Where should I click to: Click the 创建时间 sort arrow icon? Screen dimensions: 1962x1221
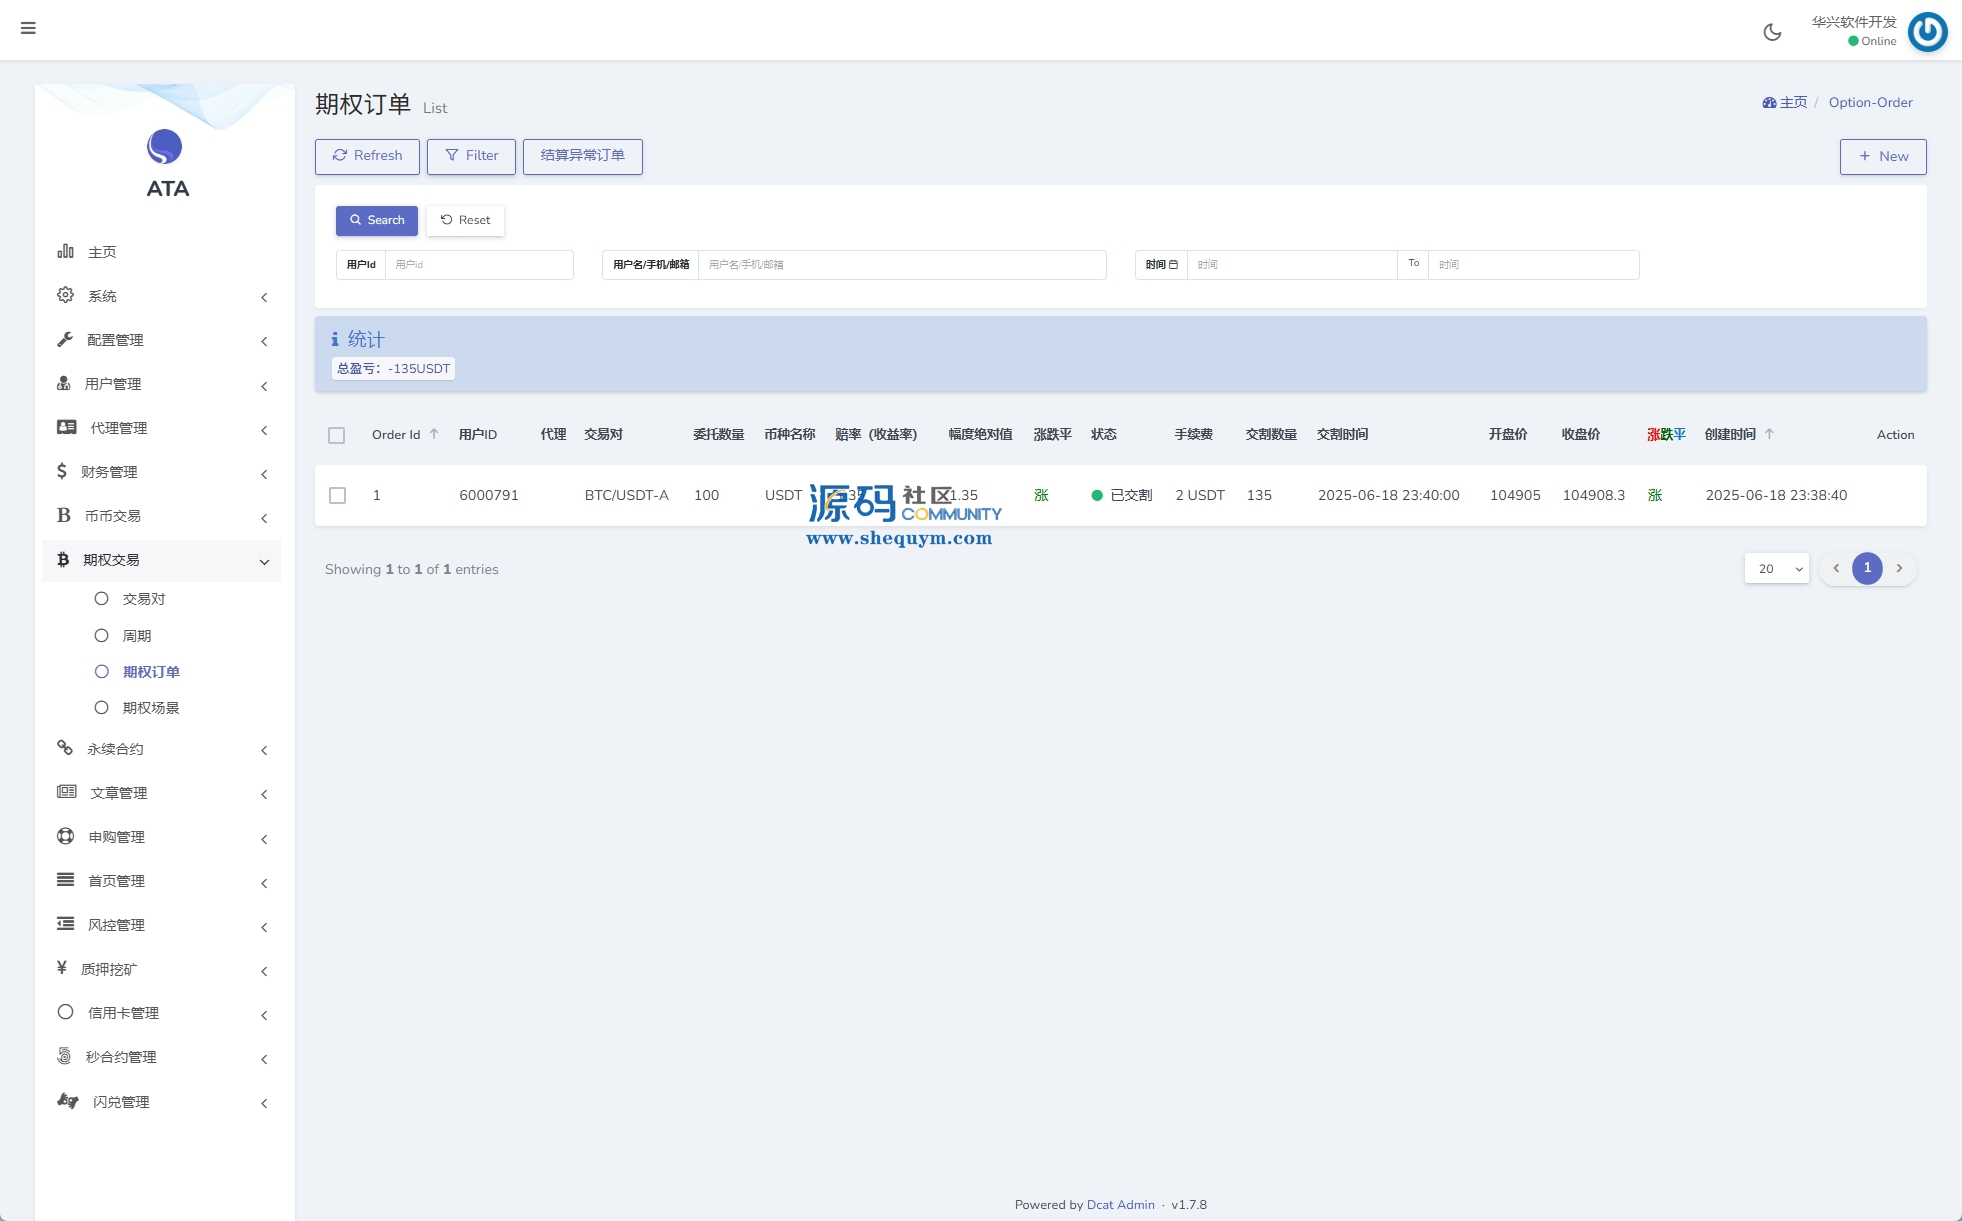coord(1769,434)
